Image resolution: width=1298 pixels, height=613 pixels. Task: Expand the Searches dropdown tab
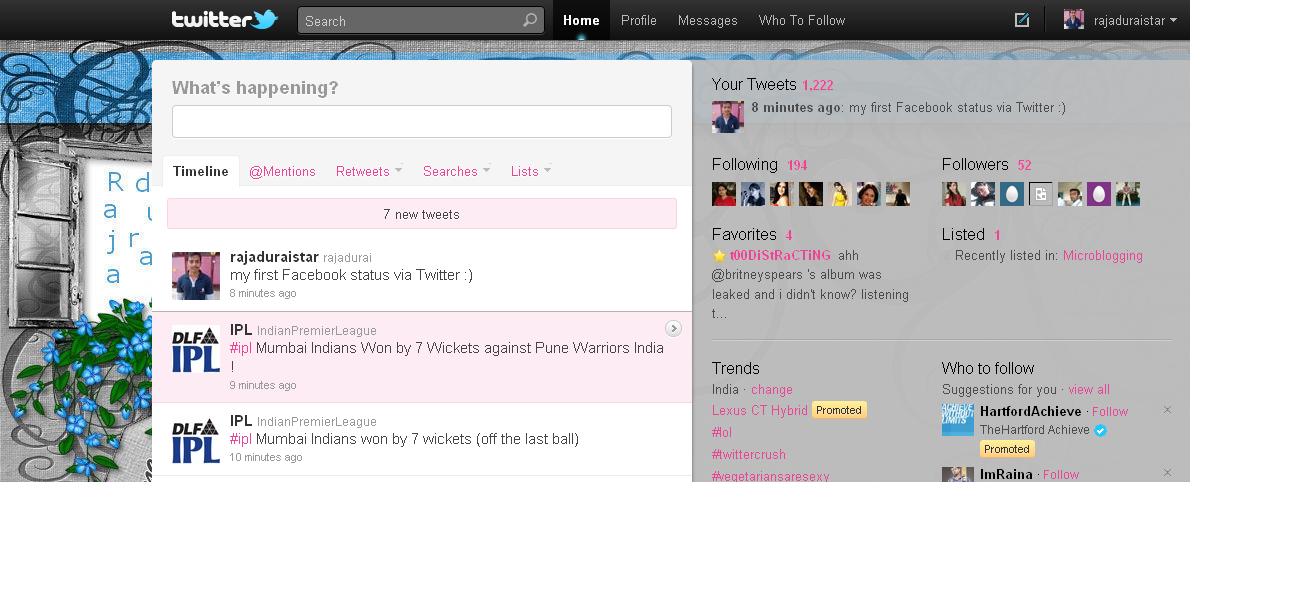pos(456,171)
